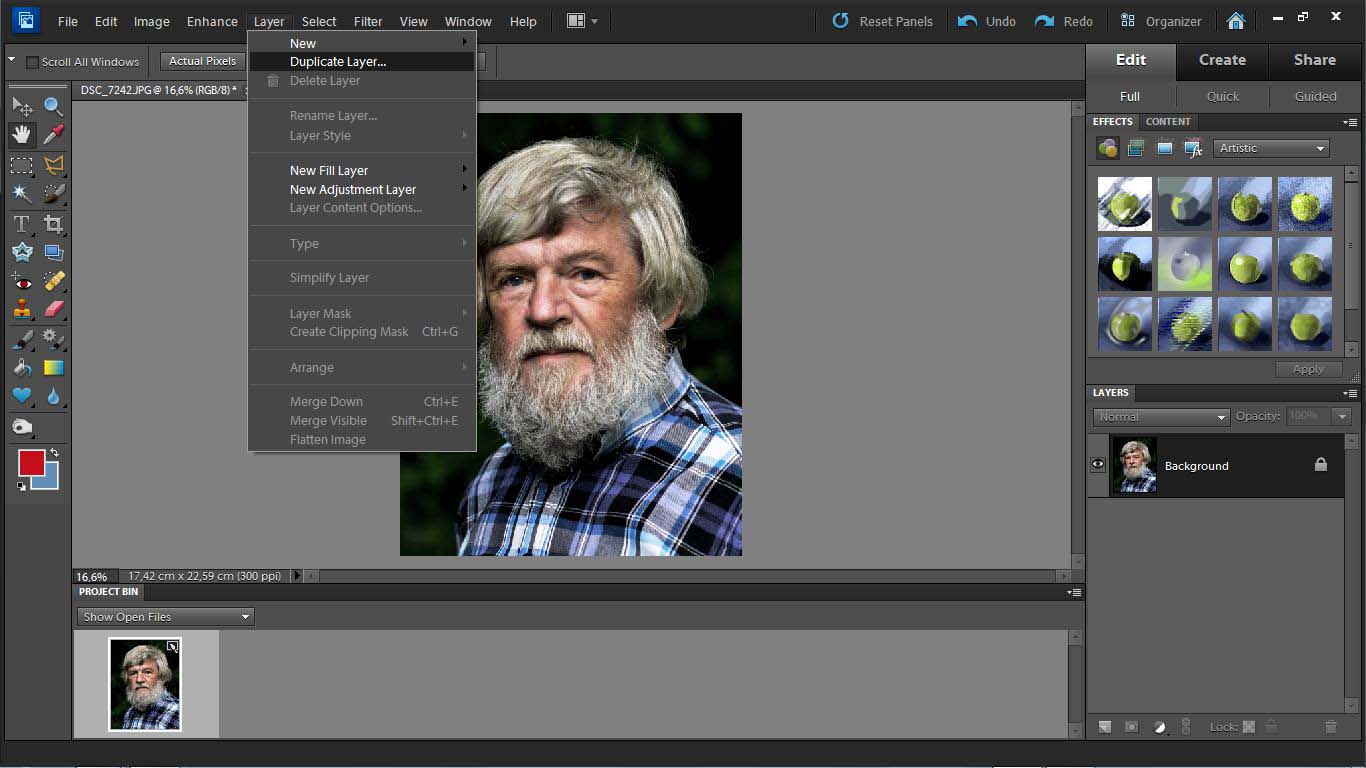Select the Red Eye Removal tool
This screenshot has width=1366, height=768.
click(x=22, y=282)
